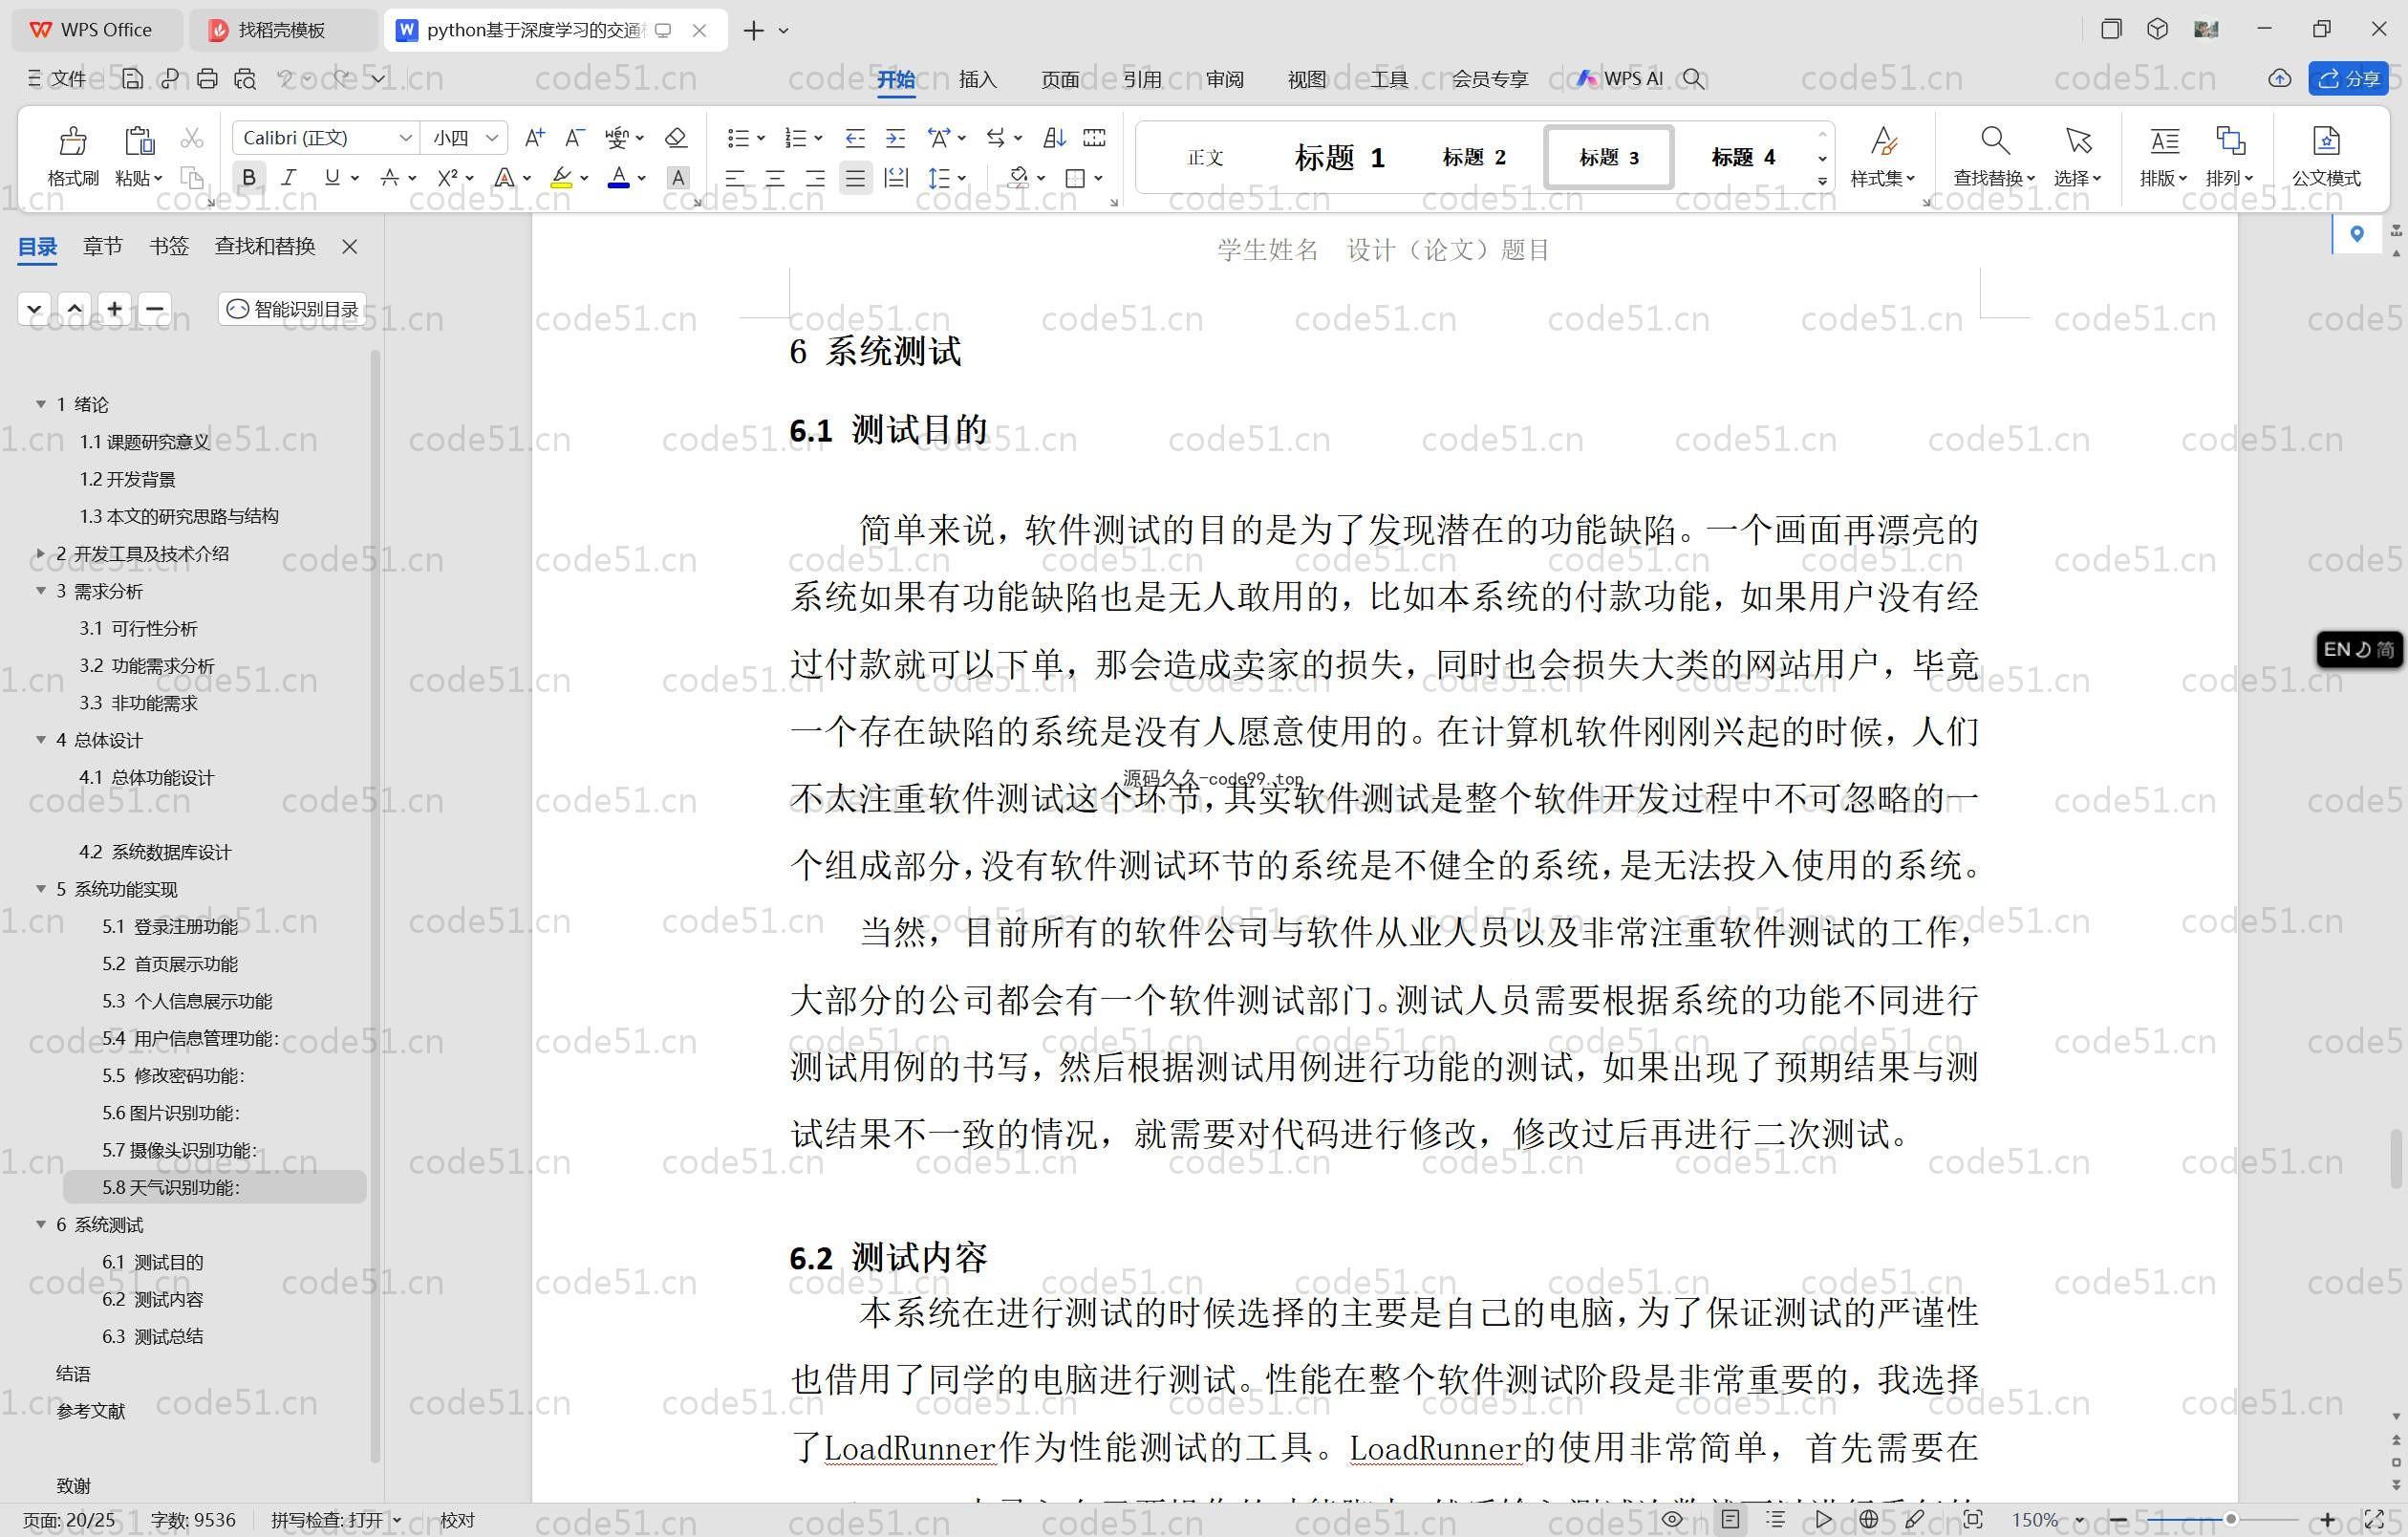Screen dimensions: 2408x1537
Task: Click the Decrease Indent icon
Action: click(x=855, y=138)
